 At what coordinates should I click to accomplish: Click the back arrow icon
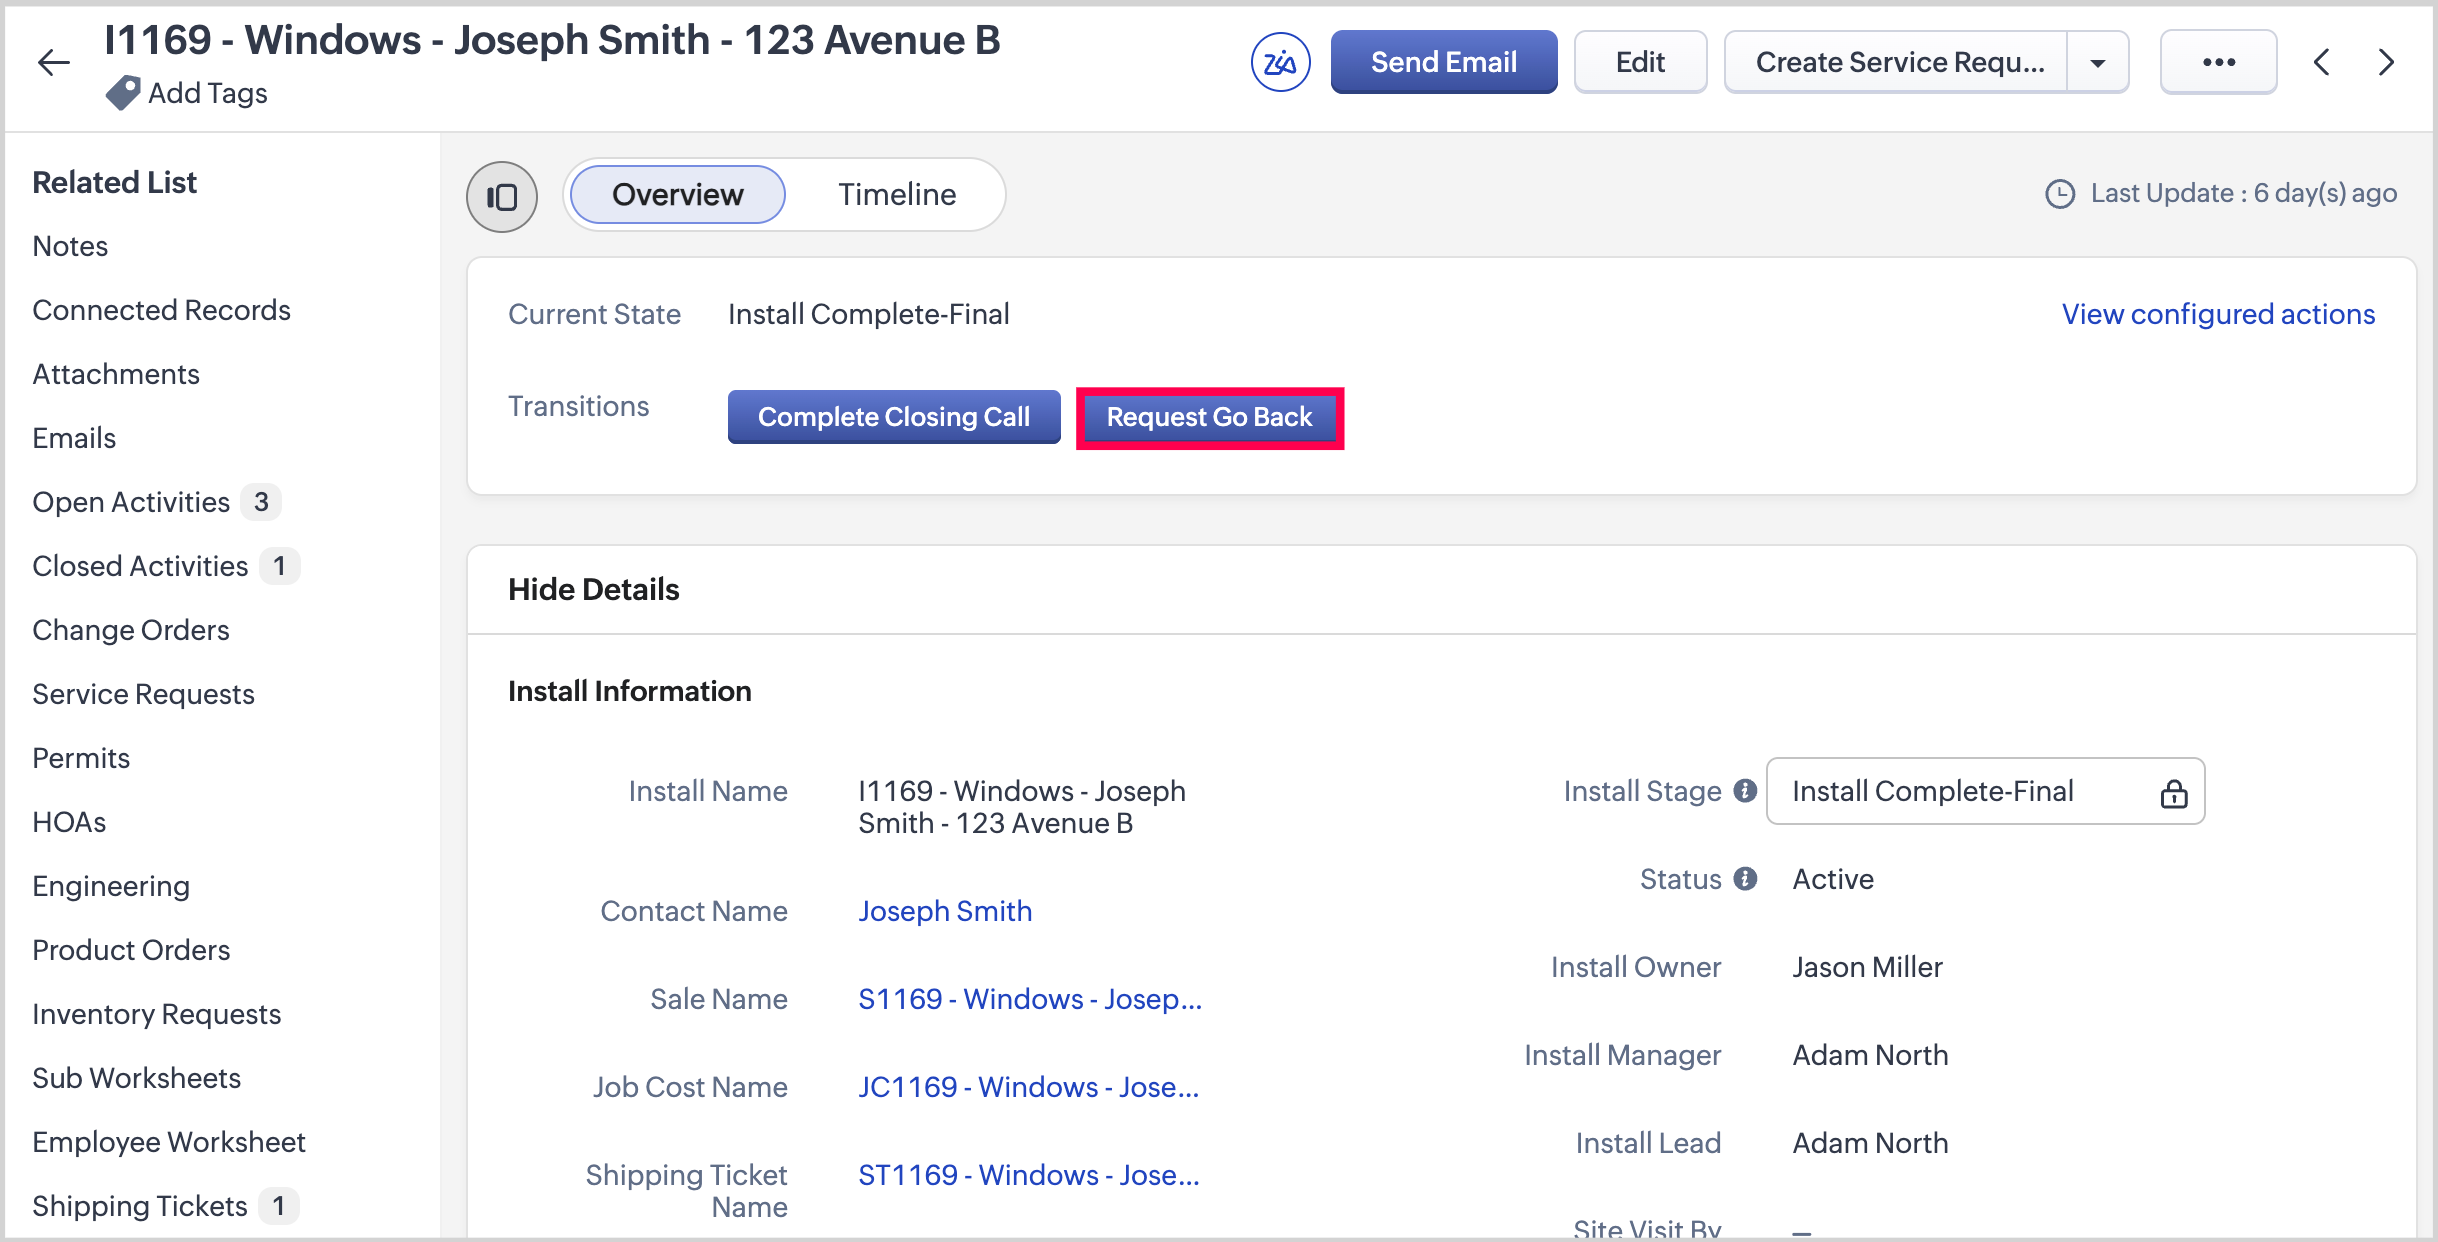[x=54, y=63]
